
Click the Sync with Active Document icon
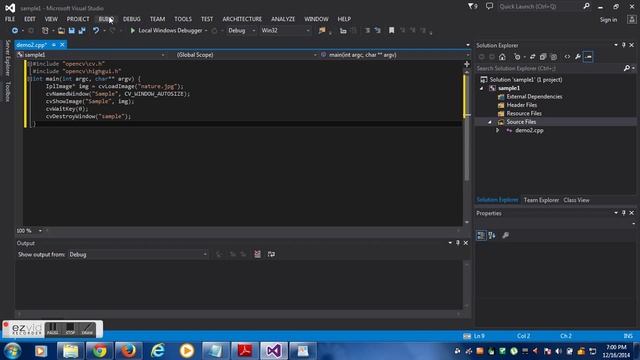coord(532,57)
